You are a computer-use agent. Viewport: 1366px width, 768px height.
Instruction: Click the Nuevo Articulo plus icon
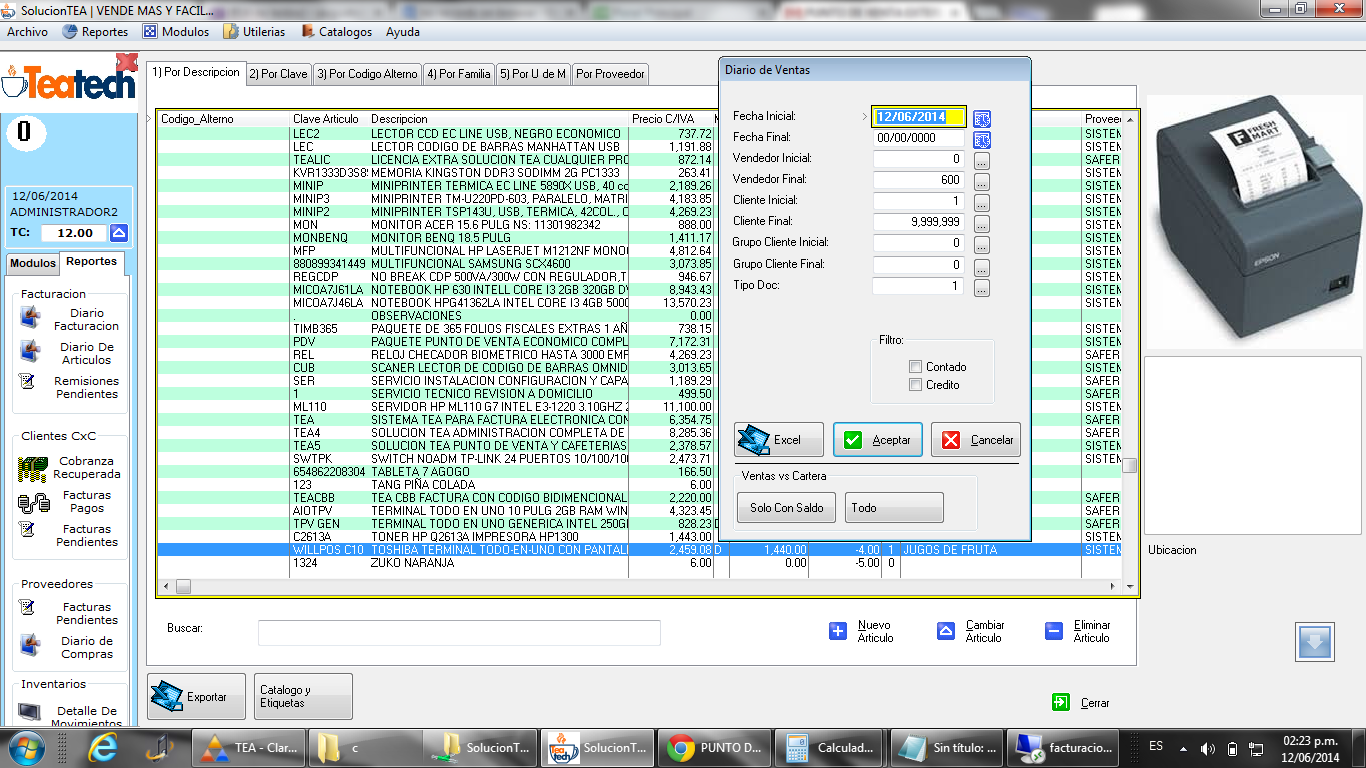[838, 631]
